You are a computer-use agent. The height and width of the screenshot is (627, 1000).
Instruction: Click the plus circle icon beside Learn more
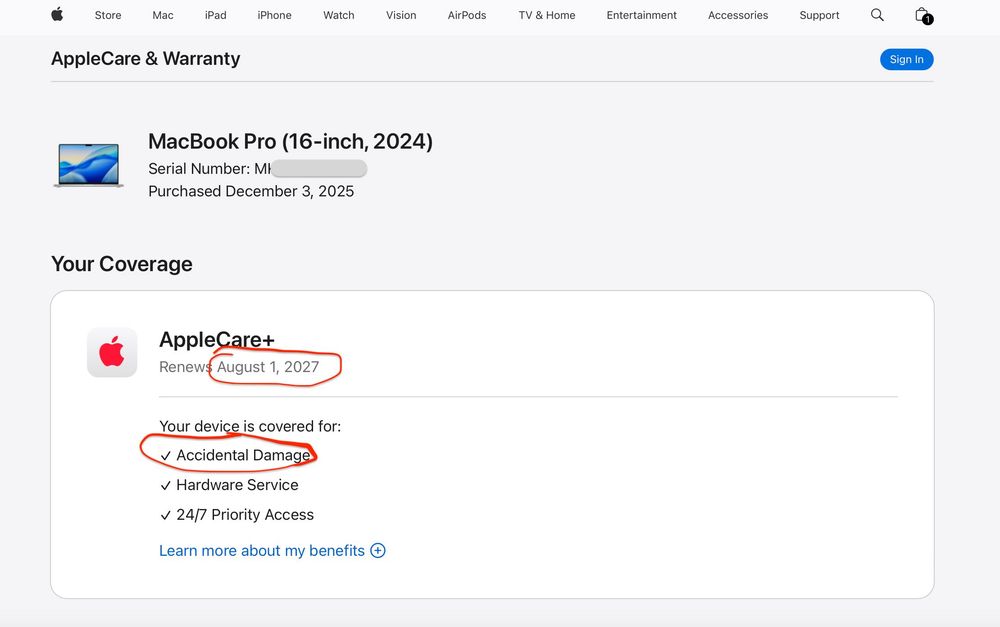tap(378, 550)
